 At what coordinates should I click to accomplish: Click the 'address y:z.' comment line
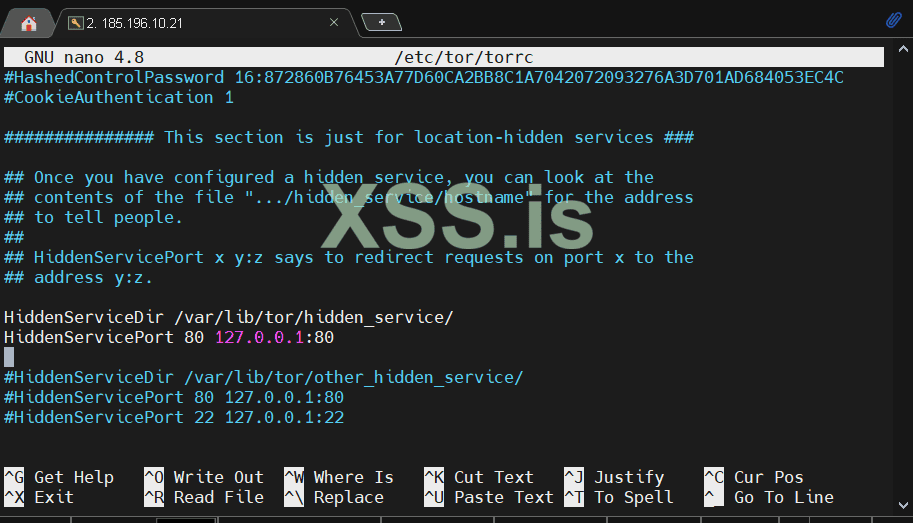tap(78, 277)
